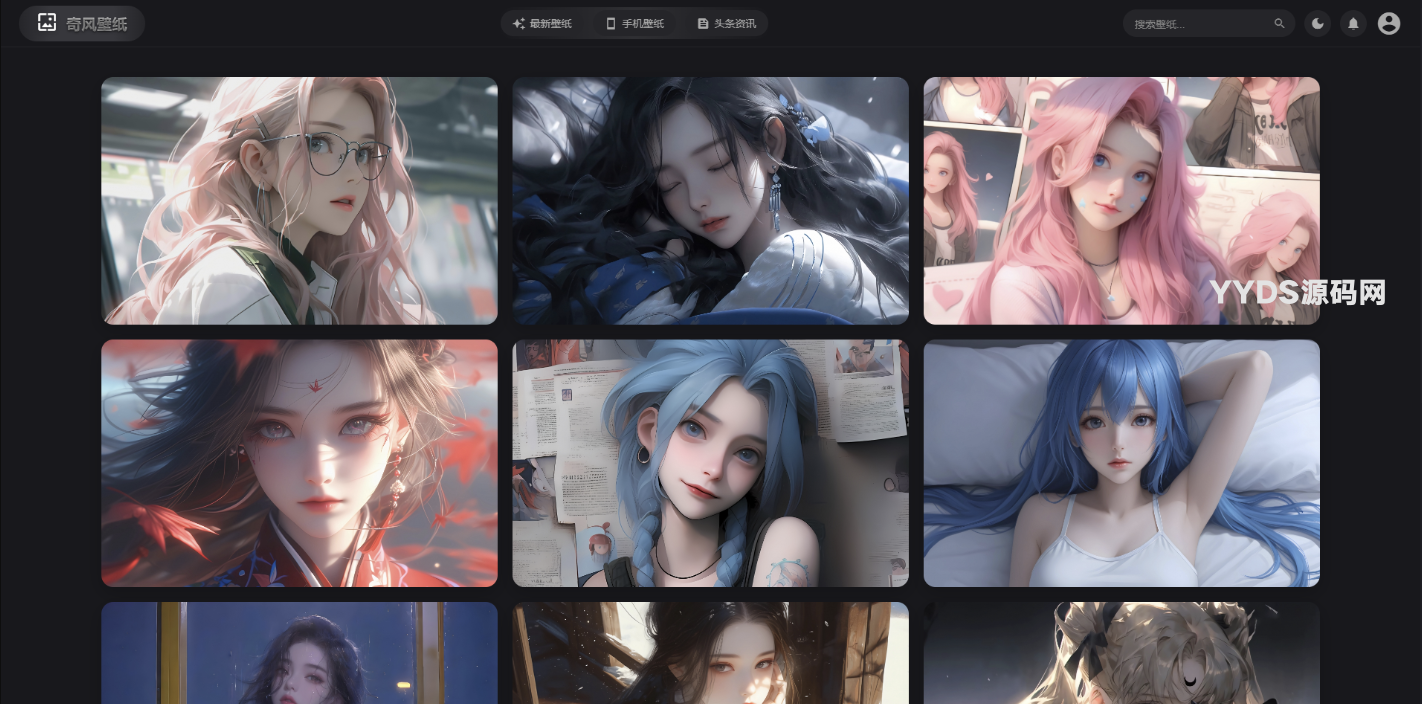The height and width of the screenshot is (704, 1422).
Task: Focus the 搜索壁纸 search field
Action: point(1198,24)
